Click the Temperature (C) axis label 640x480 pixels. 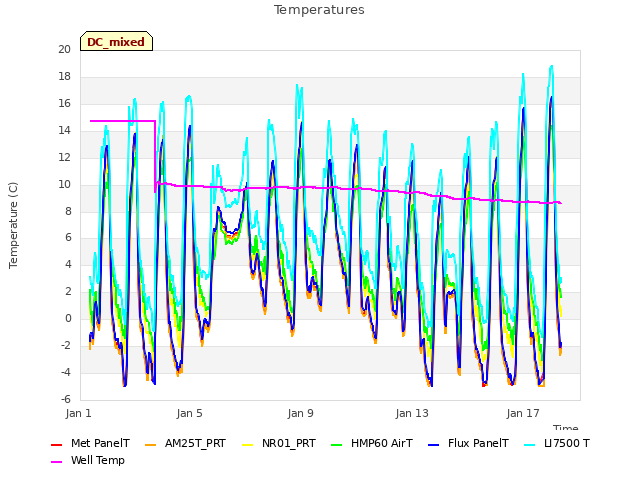[13, 225]
